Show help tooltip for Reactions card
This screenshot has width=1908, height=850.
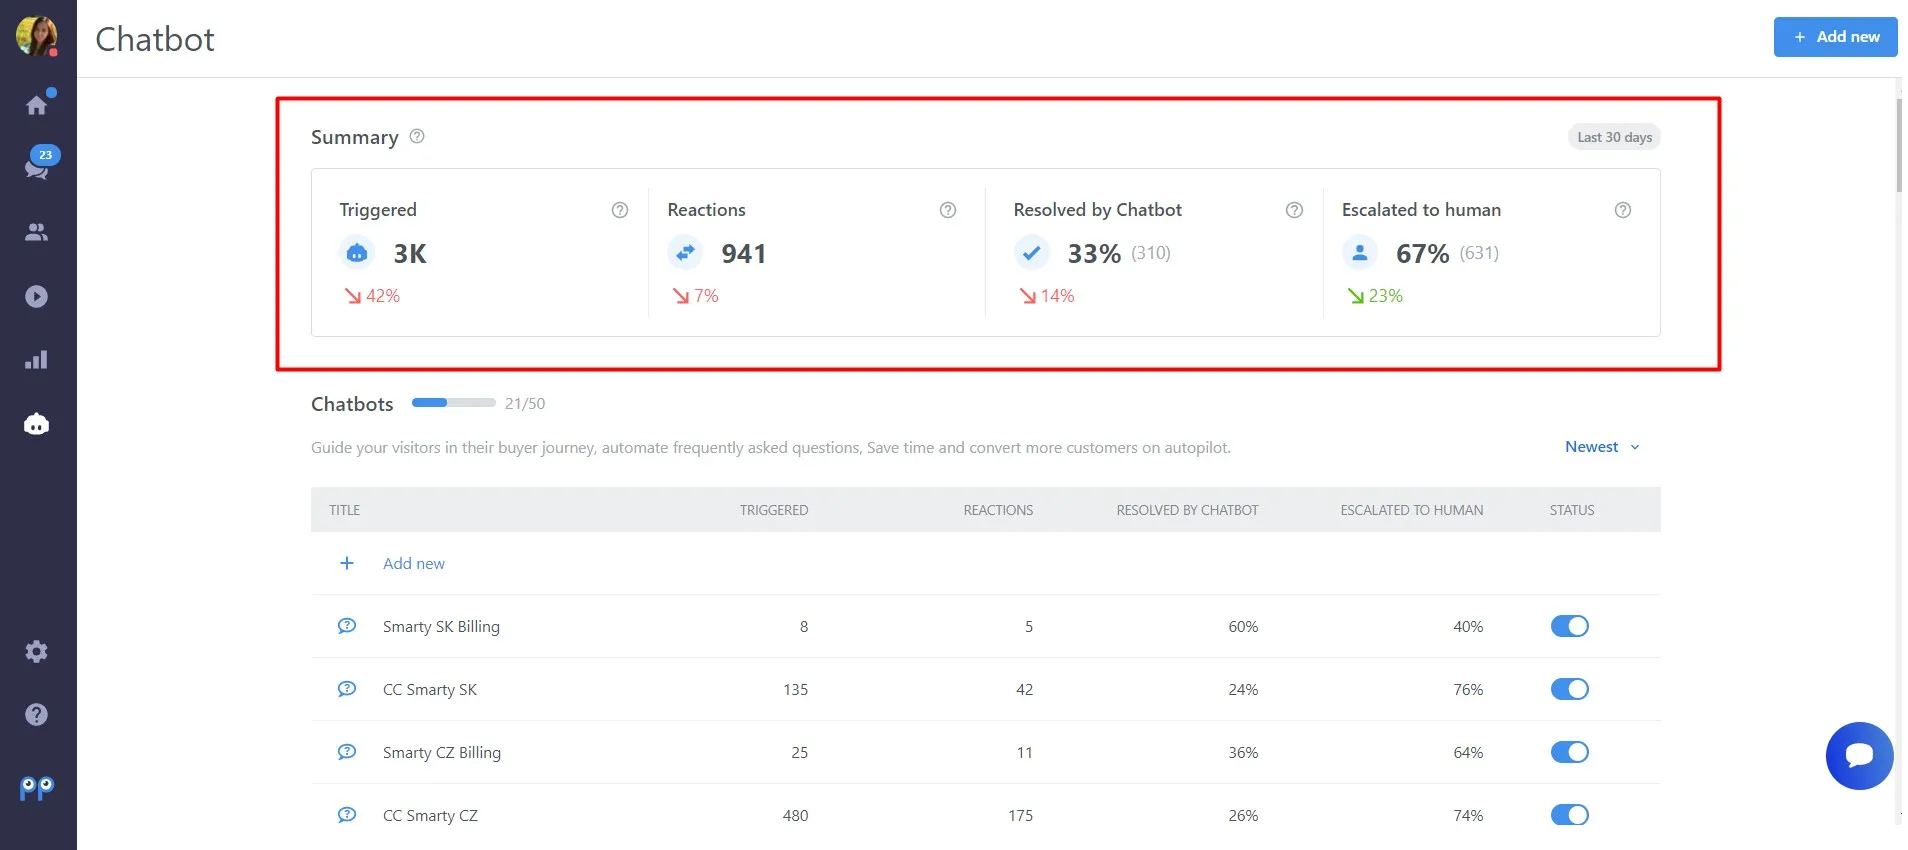[948, 210]
